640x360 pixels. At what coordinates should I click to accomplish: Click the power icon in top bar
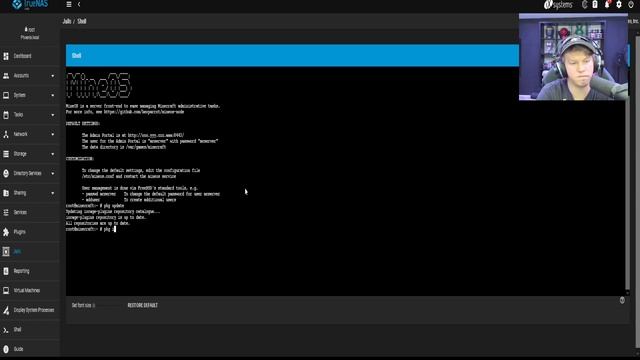631,4
